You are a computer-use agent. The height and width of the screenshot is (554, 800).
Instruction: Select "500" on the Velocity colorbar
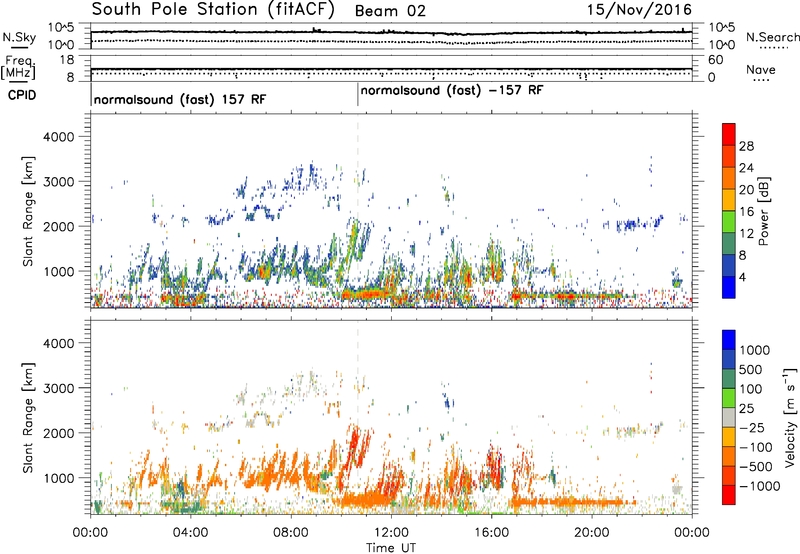pyautogui.click(x=751, y=370)
